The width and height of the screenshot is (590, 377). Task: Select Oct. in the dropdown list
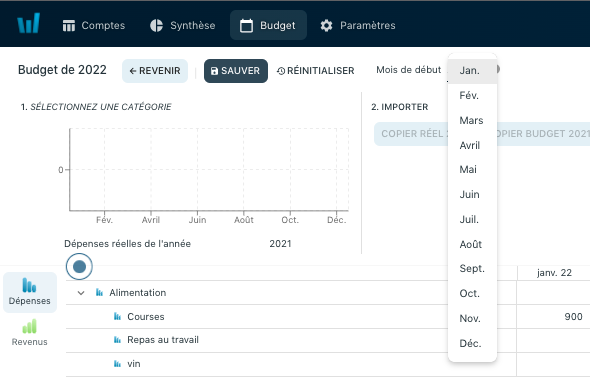(x=472, y=293)
